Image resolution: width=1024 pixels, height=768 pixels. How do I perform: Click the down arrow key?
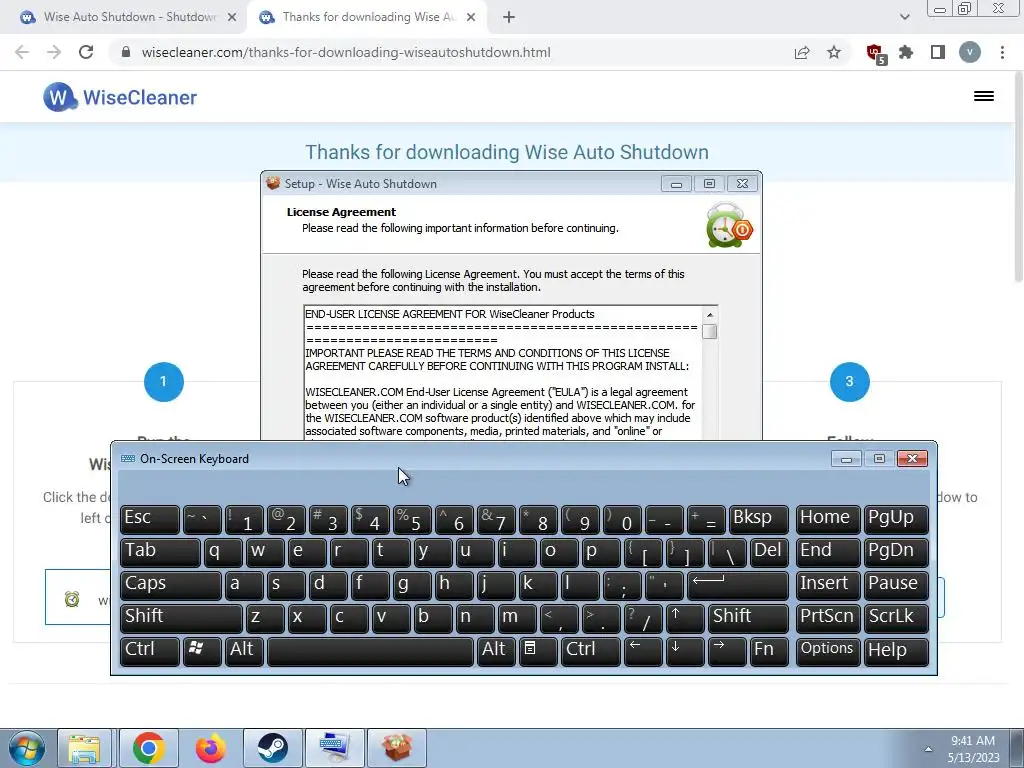(x=685, y=651)
